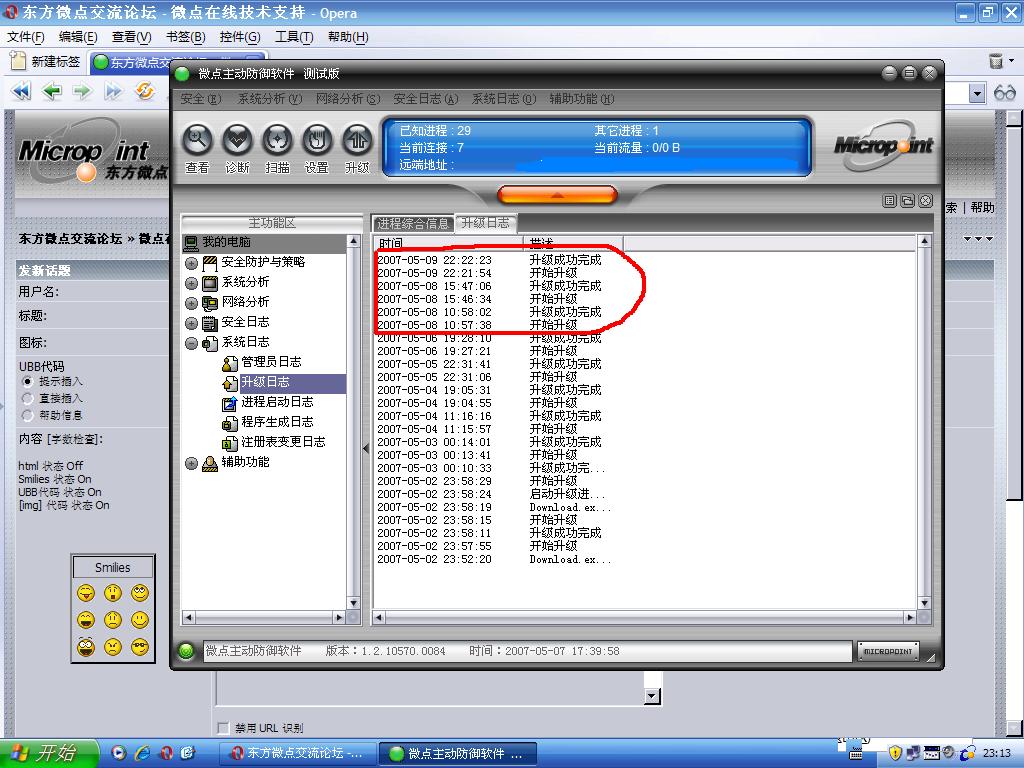Select 我的电脑 root tree item
This screenshot has height=768, width=1024.
pyautogui.click(x=226, y=242)
